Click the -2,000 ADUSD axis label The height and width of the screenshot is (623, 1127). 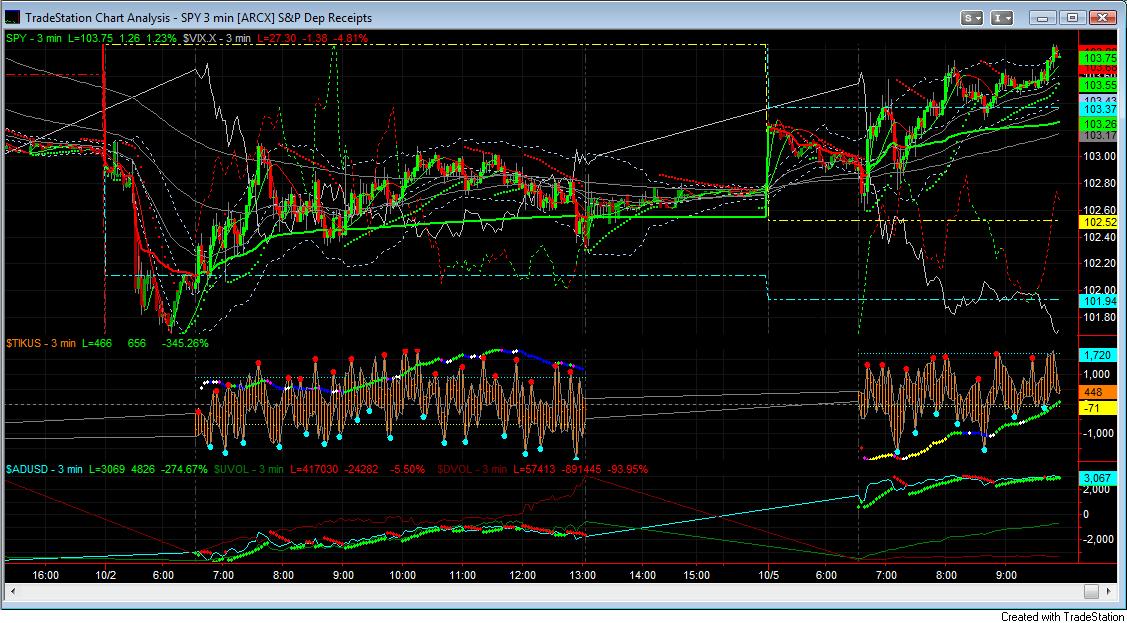click(1099, 539)
